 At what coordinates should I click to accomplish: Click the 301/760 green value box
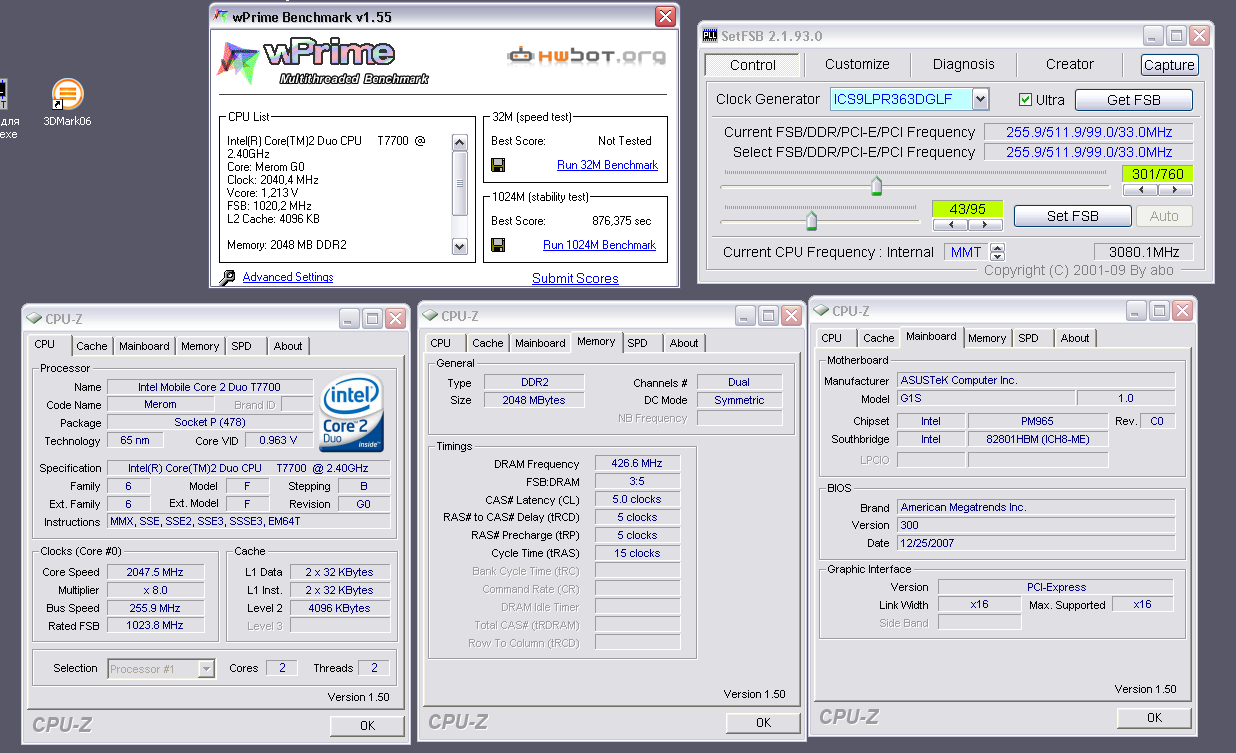(1158, 174)
